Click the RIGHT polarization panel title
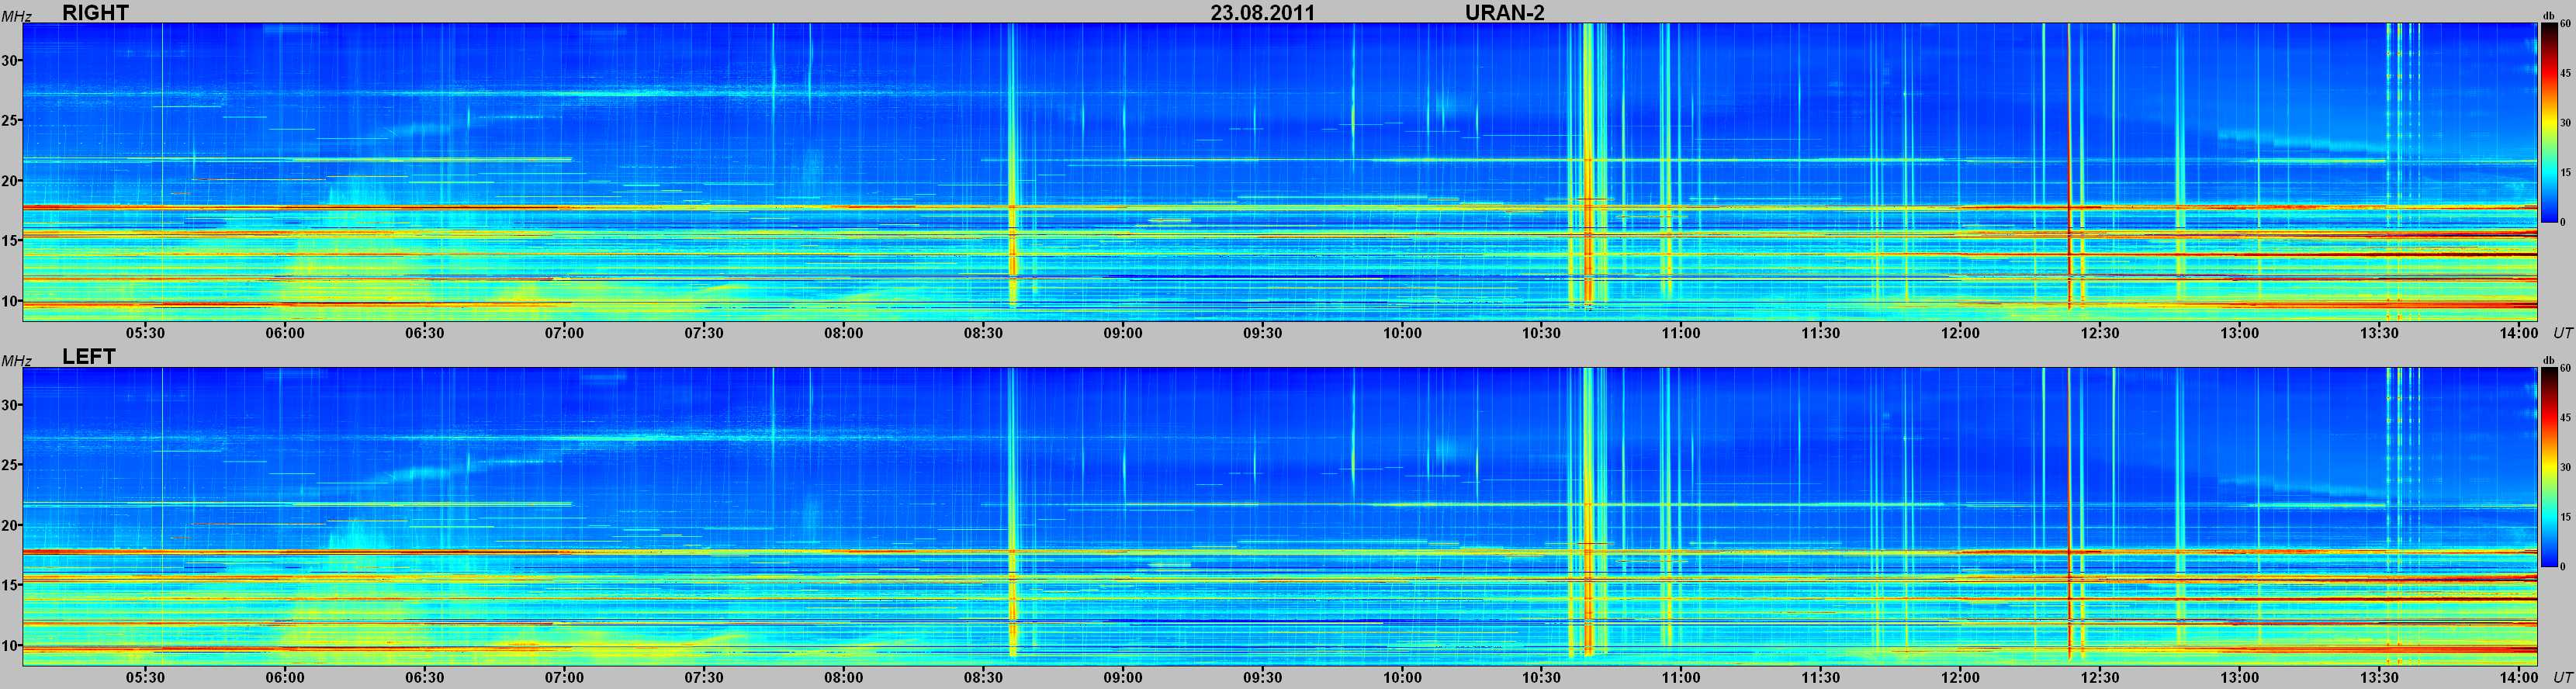This screenshot has width=2576, height=689. 95,12
